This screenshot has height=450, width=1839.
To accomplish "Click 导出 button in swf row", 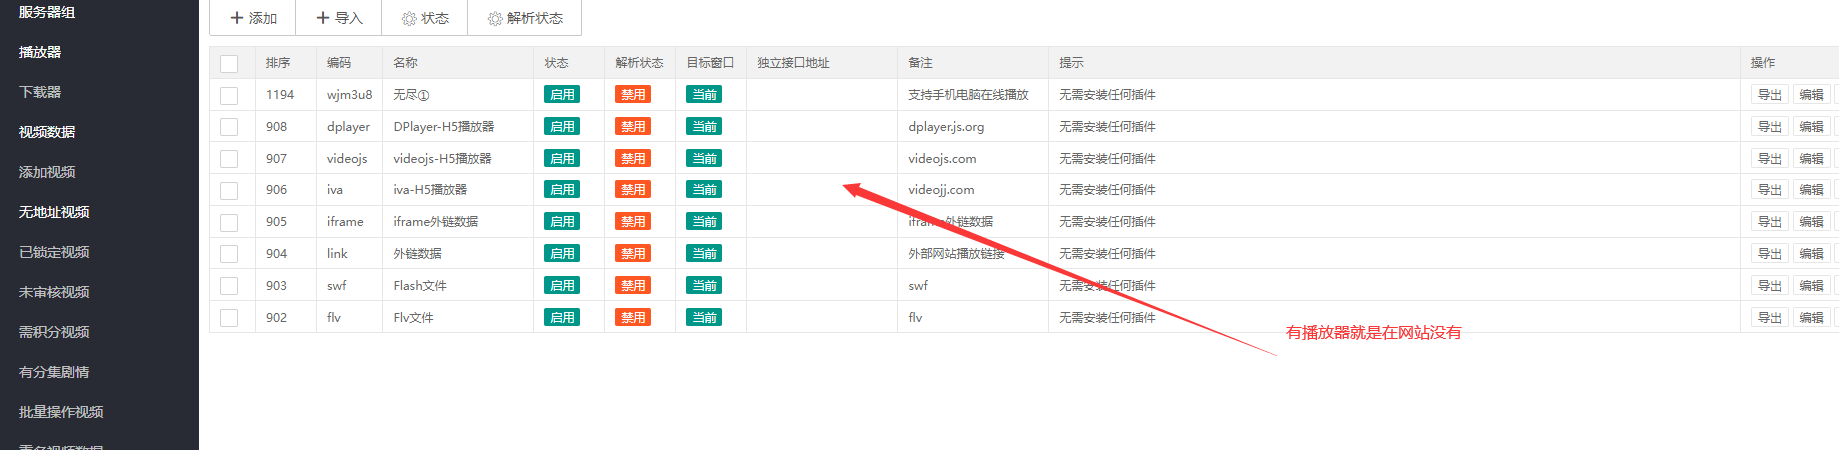I will click(x=1770, y=286).
